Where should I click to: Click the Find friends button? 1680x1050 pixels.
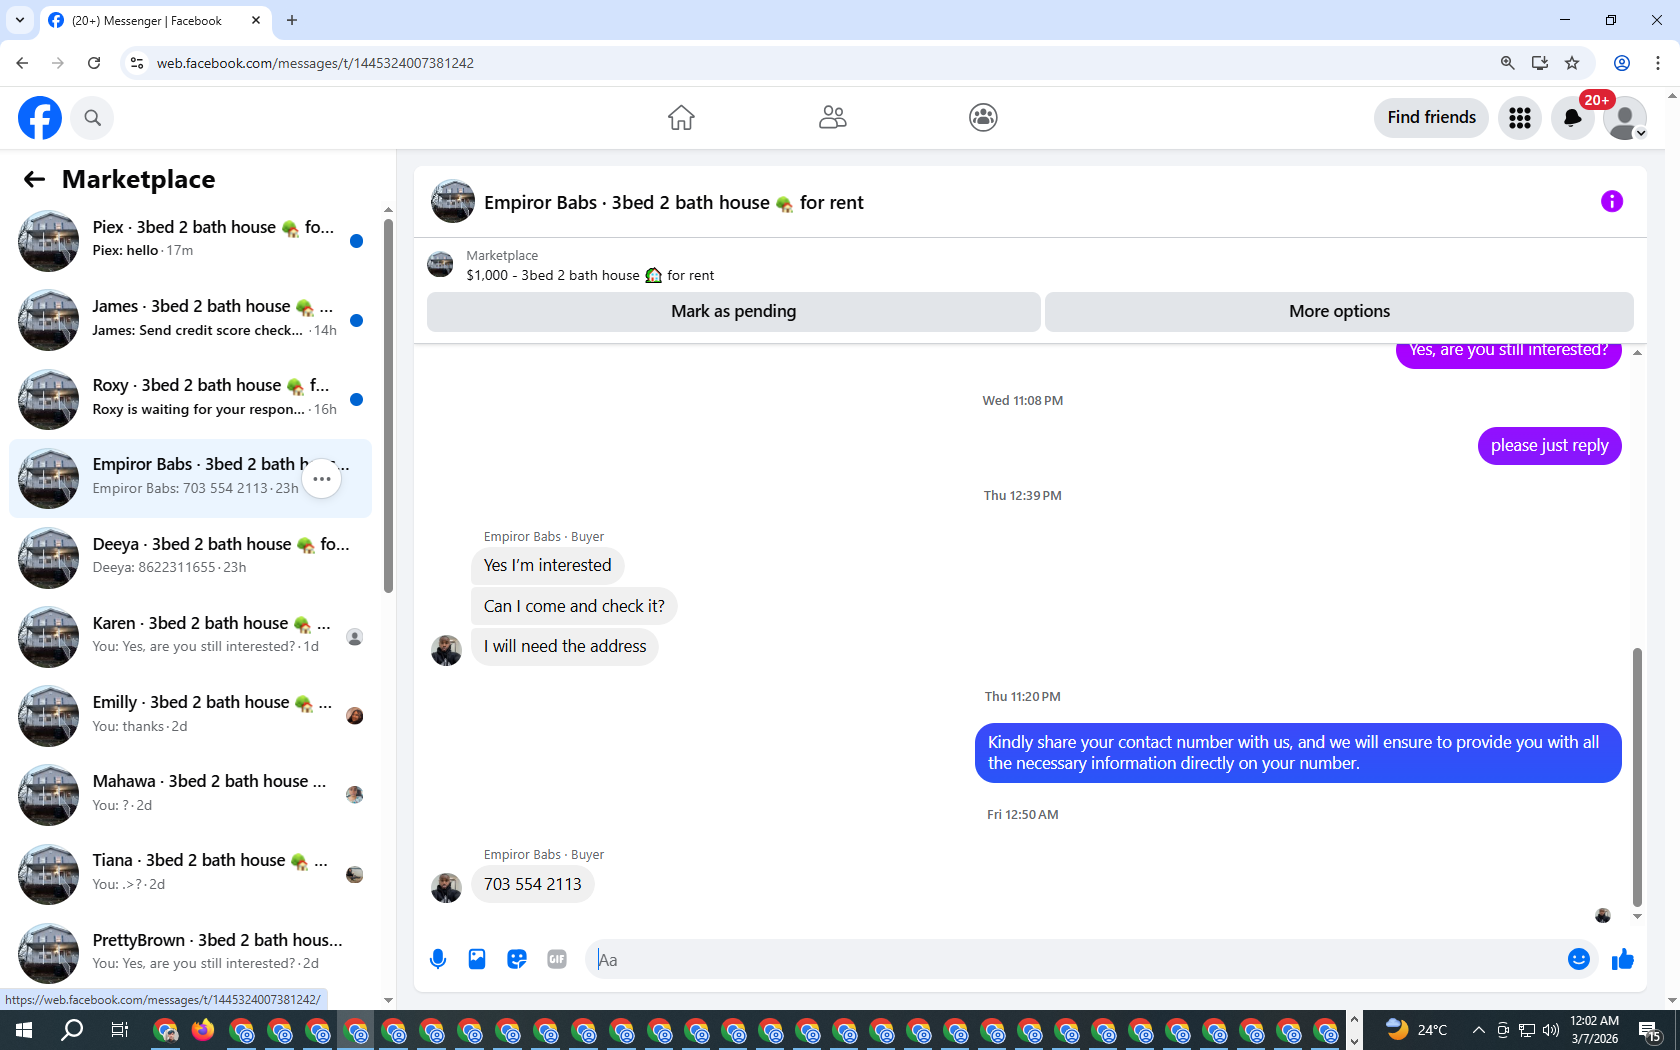[x=1431, y=118]
